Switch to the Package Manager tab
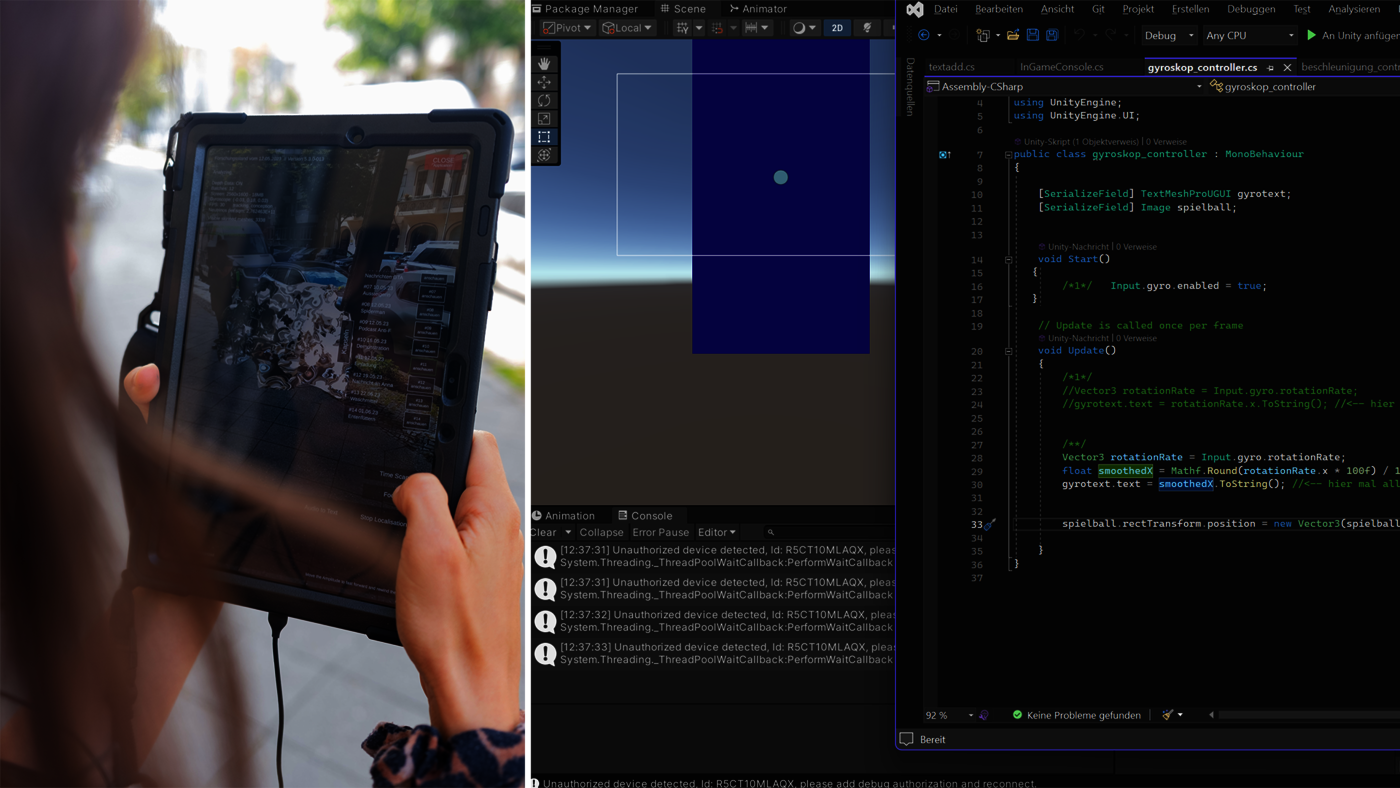This screenshot has width=1400, height=788. 584,9
